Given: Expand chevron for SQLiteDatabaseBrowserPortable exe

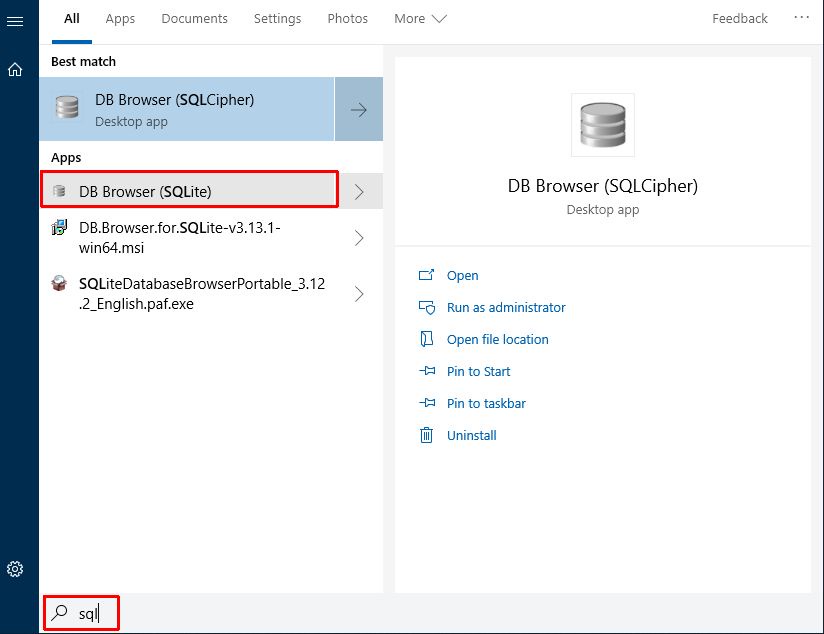Looking at the screenshot, I should click(359, 293).
